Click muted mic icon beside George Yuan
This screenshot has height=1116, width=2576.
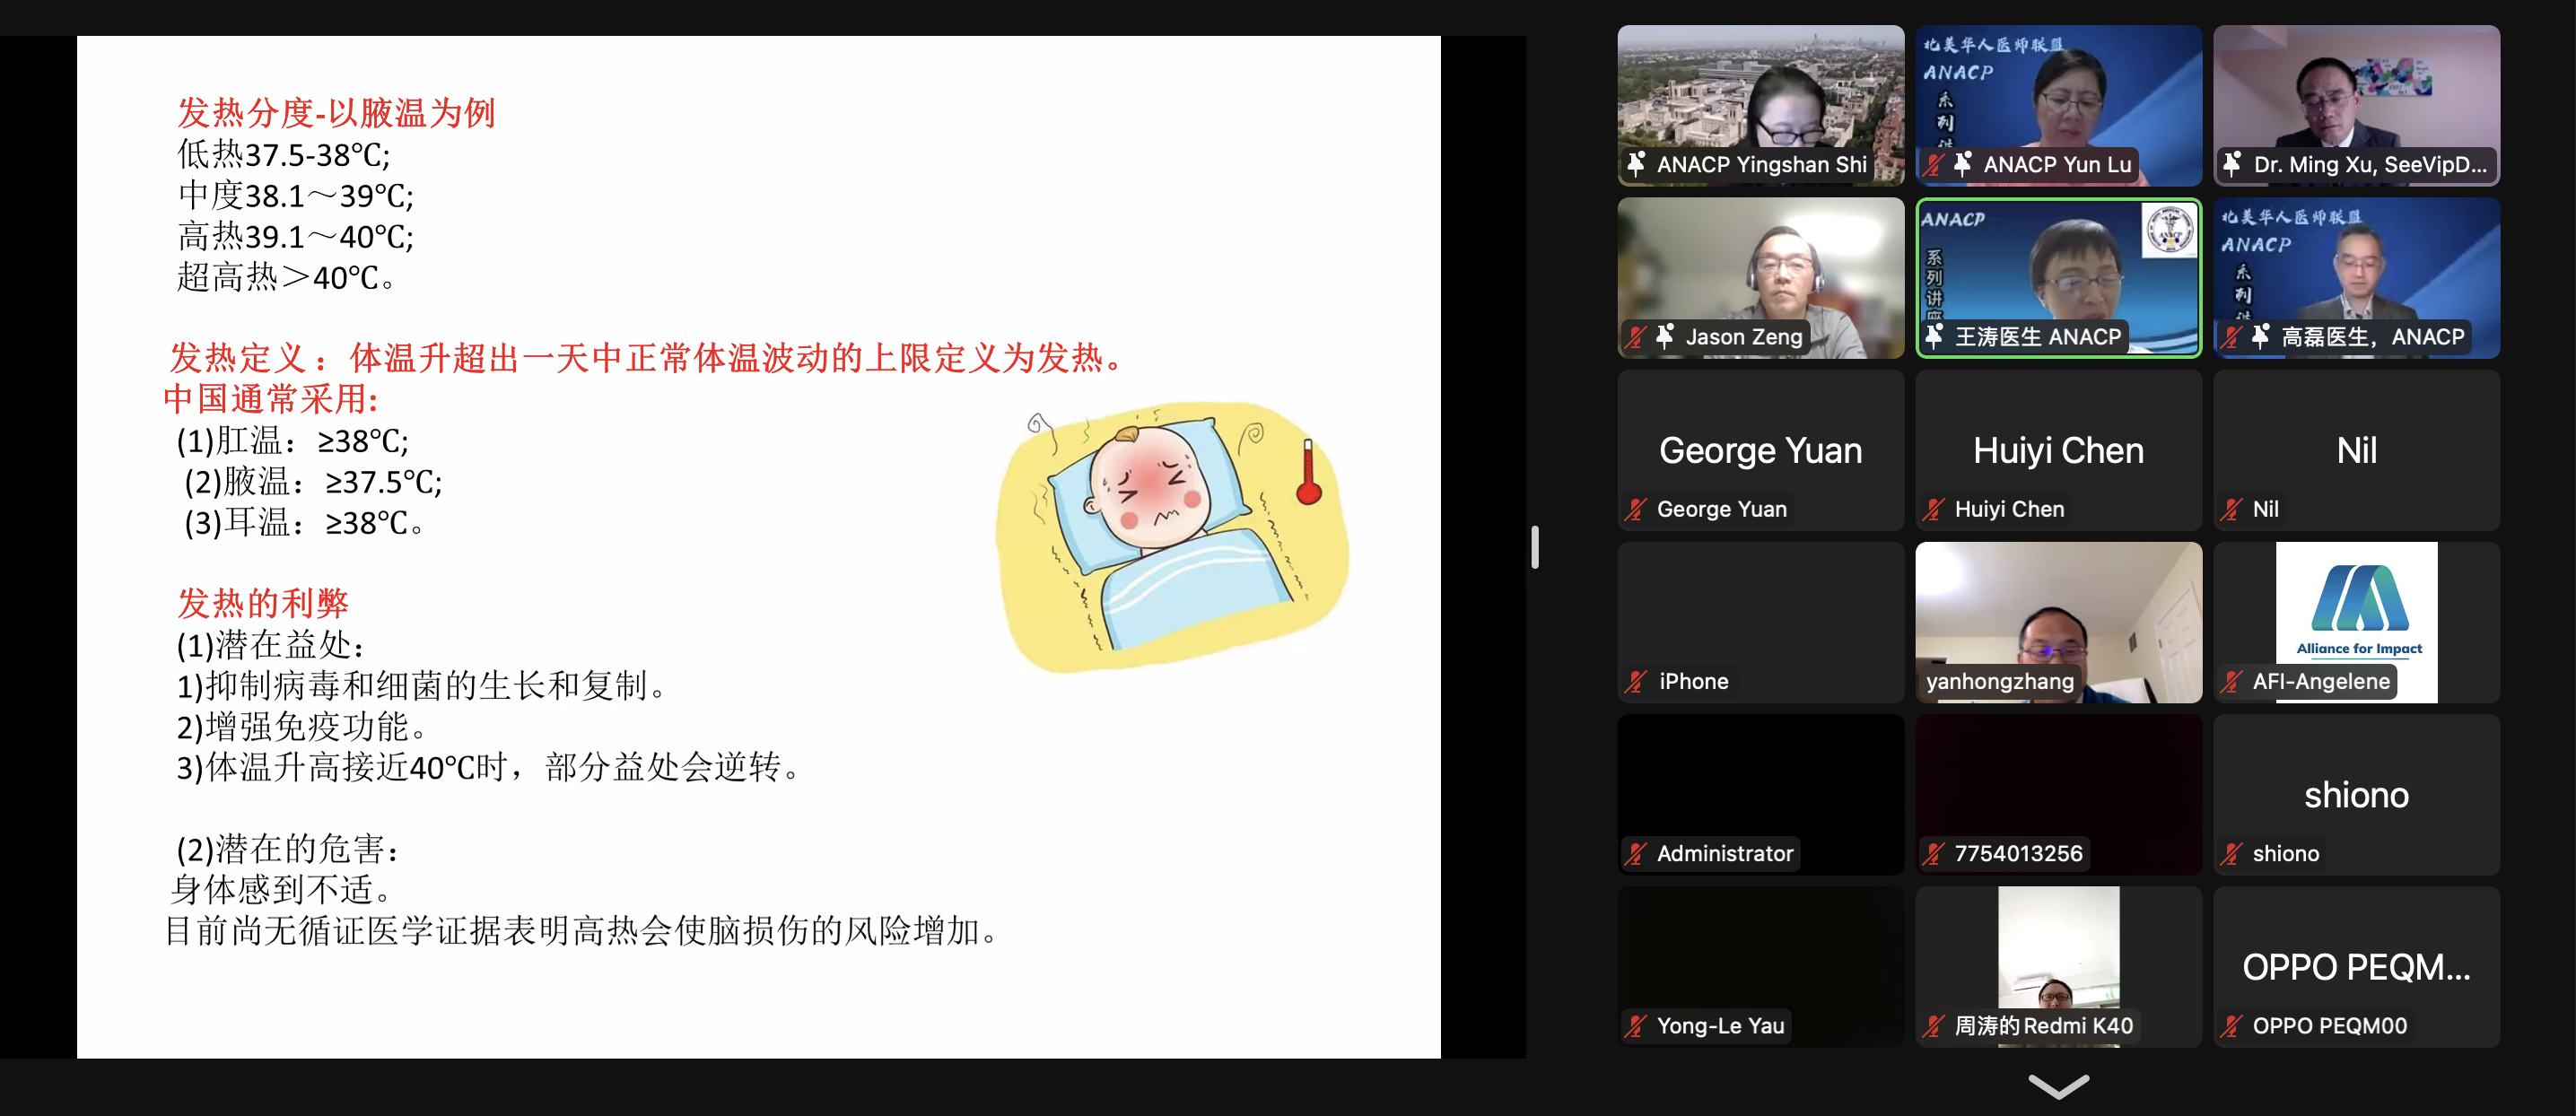(1636, 509)
